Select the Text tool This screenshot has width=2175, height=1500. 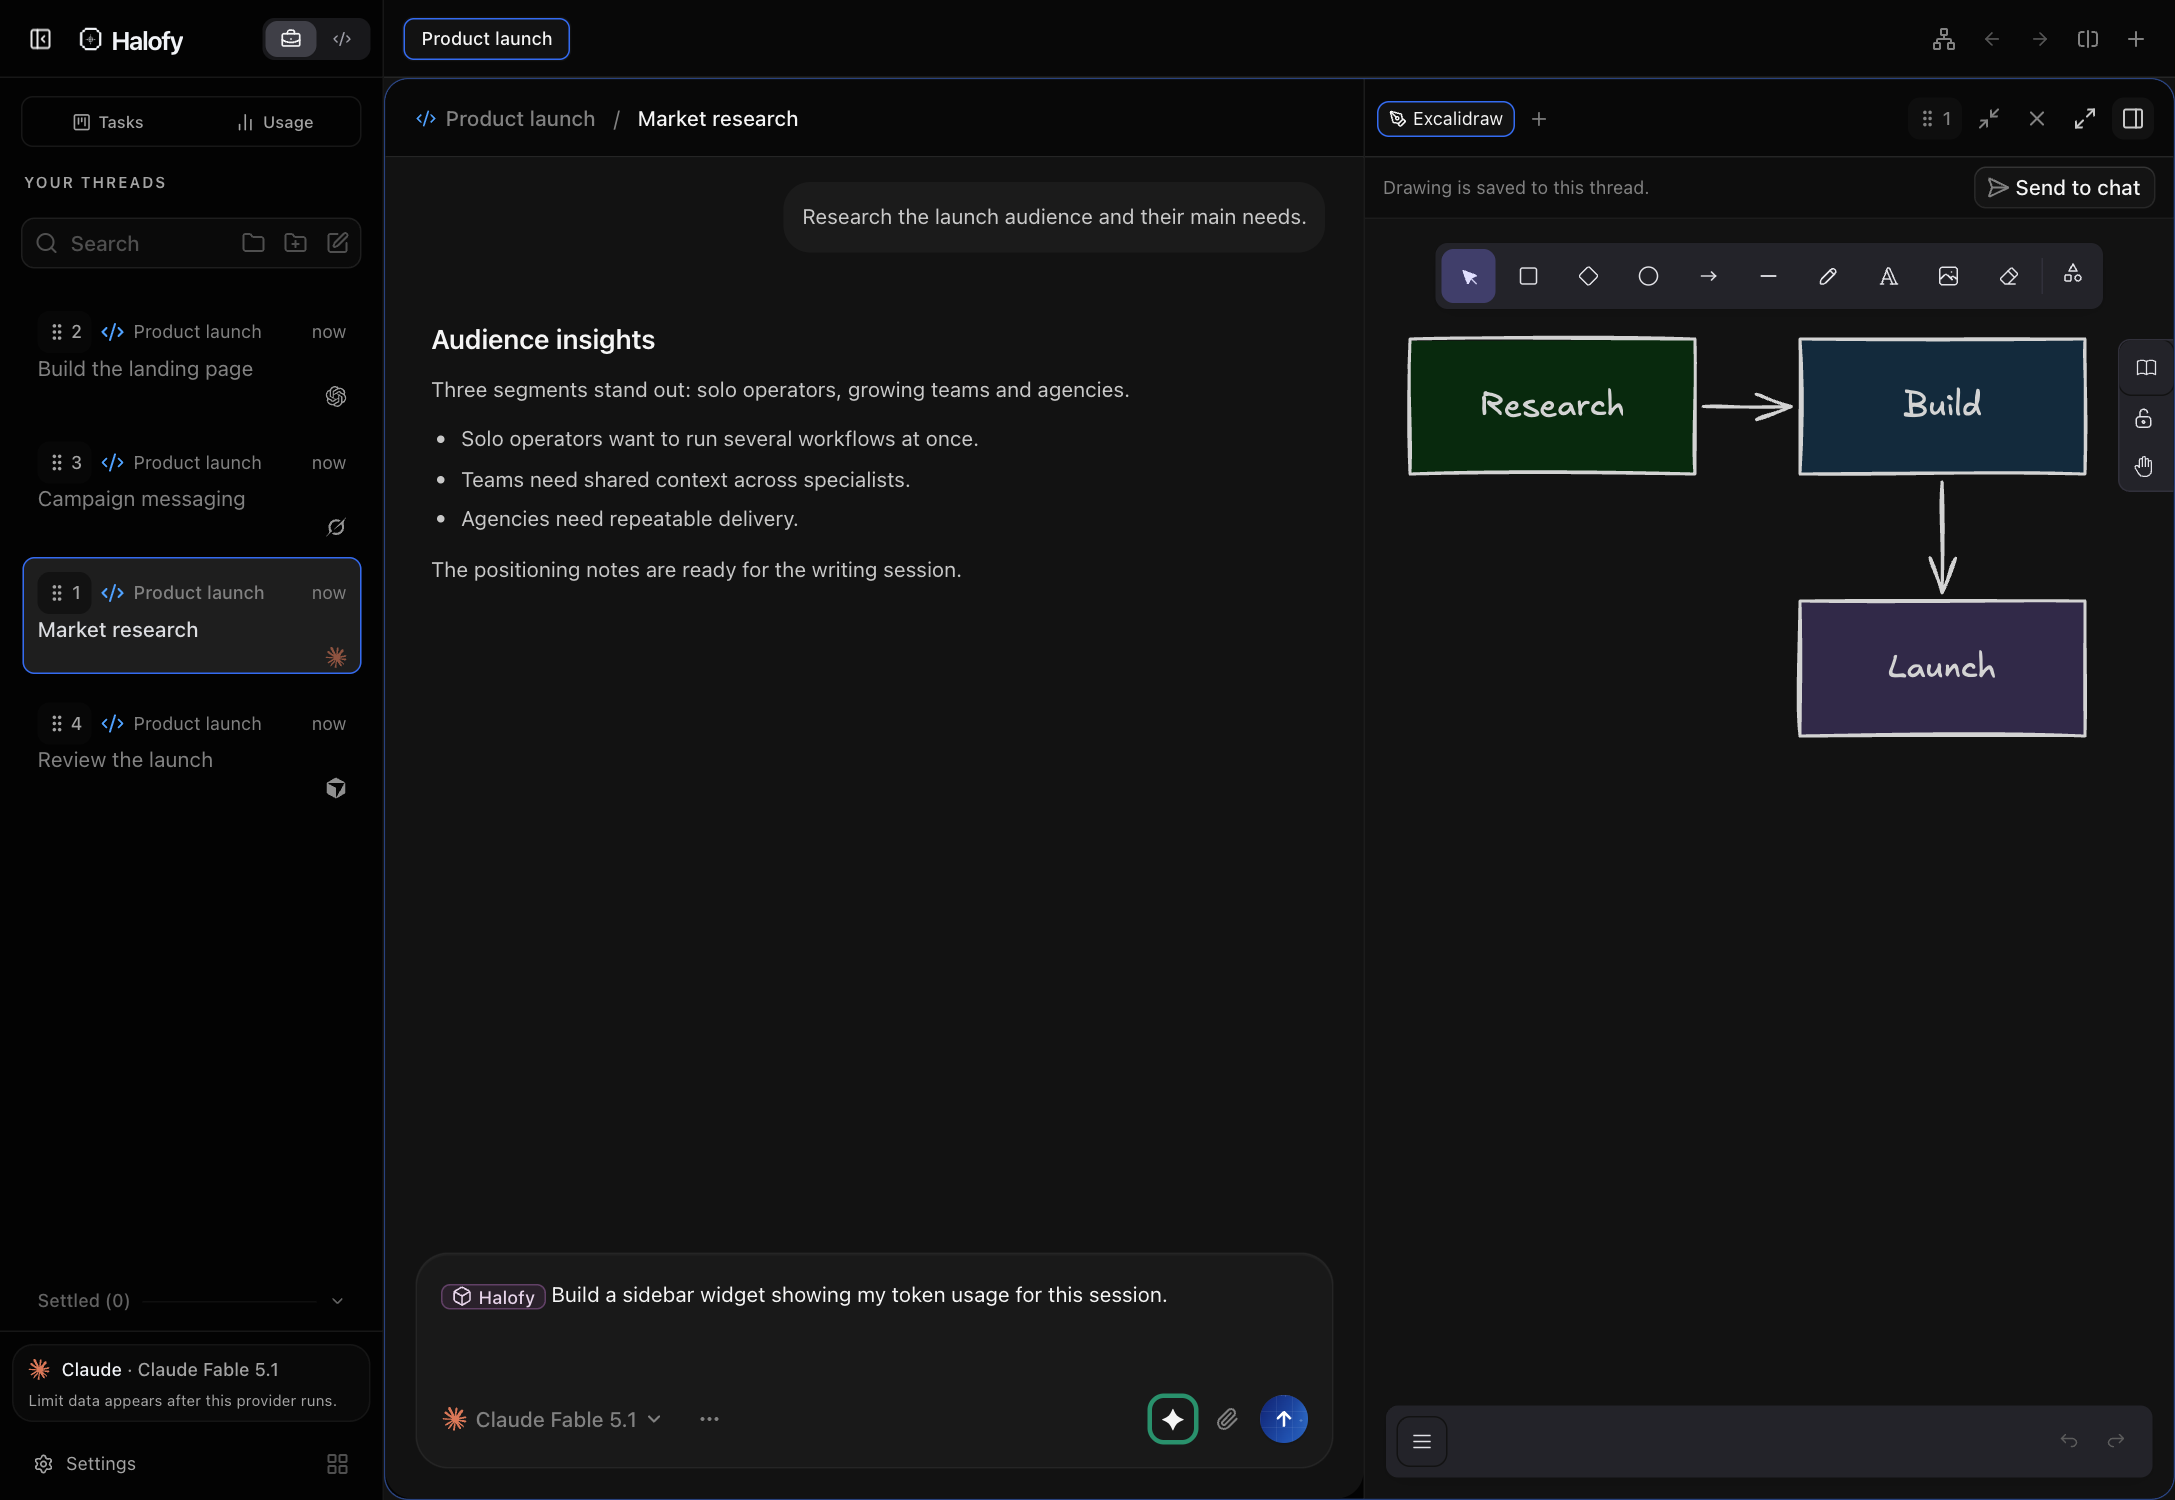[1888, 276]
